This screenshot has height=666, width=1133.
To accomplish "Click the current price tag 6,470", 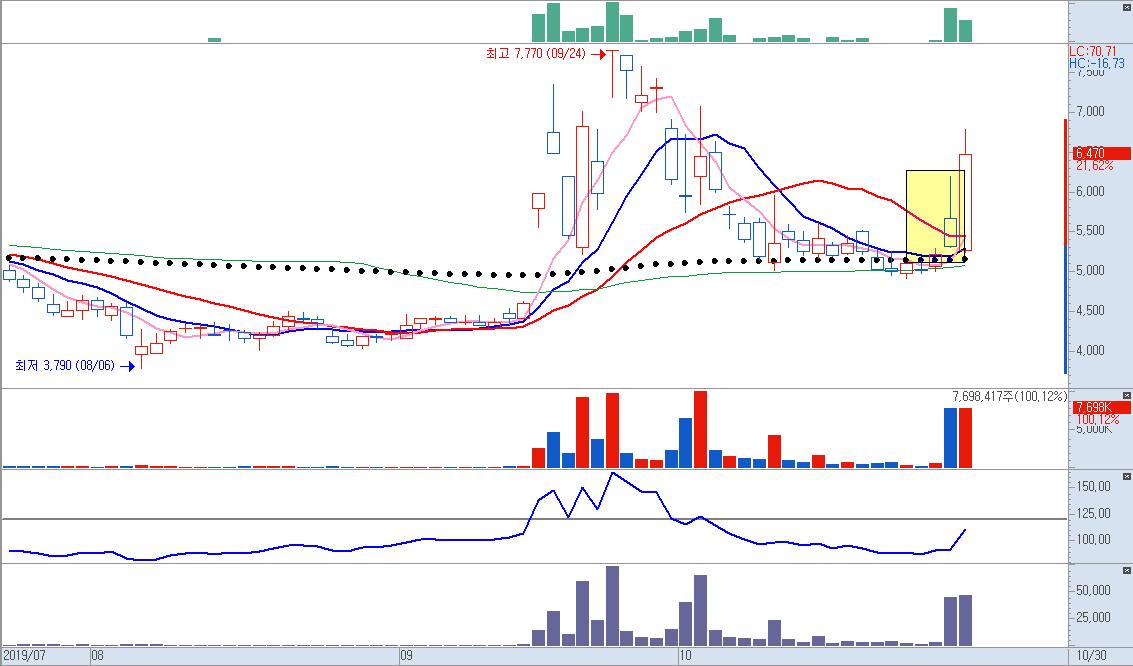I will point(1101,153).
